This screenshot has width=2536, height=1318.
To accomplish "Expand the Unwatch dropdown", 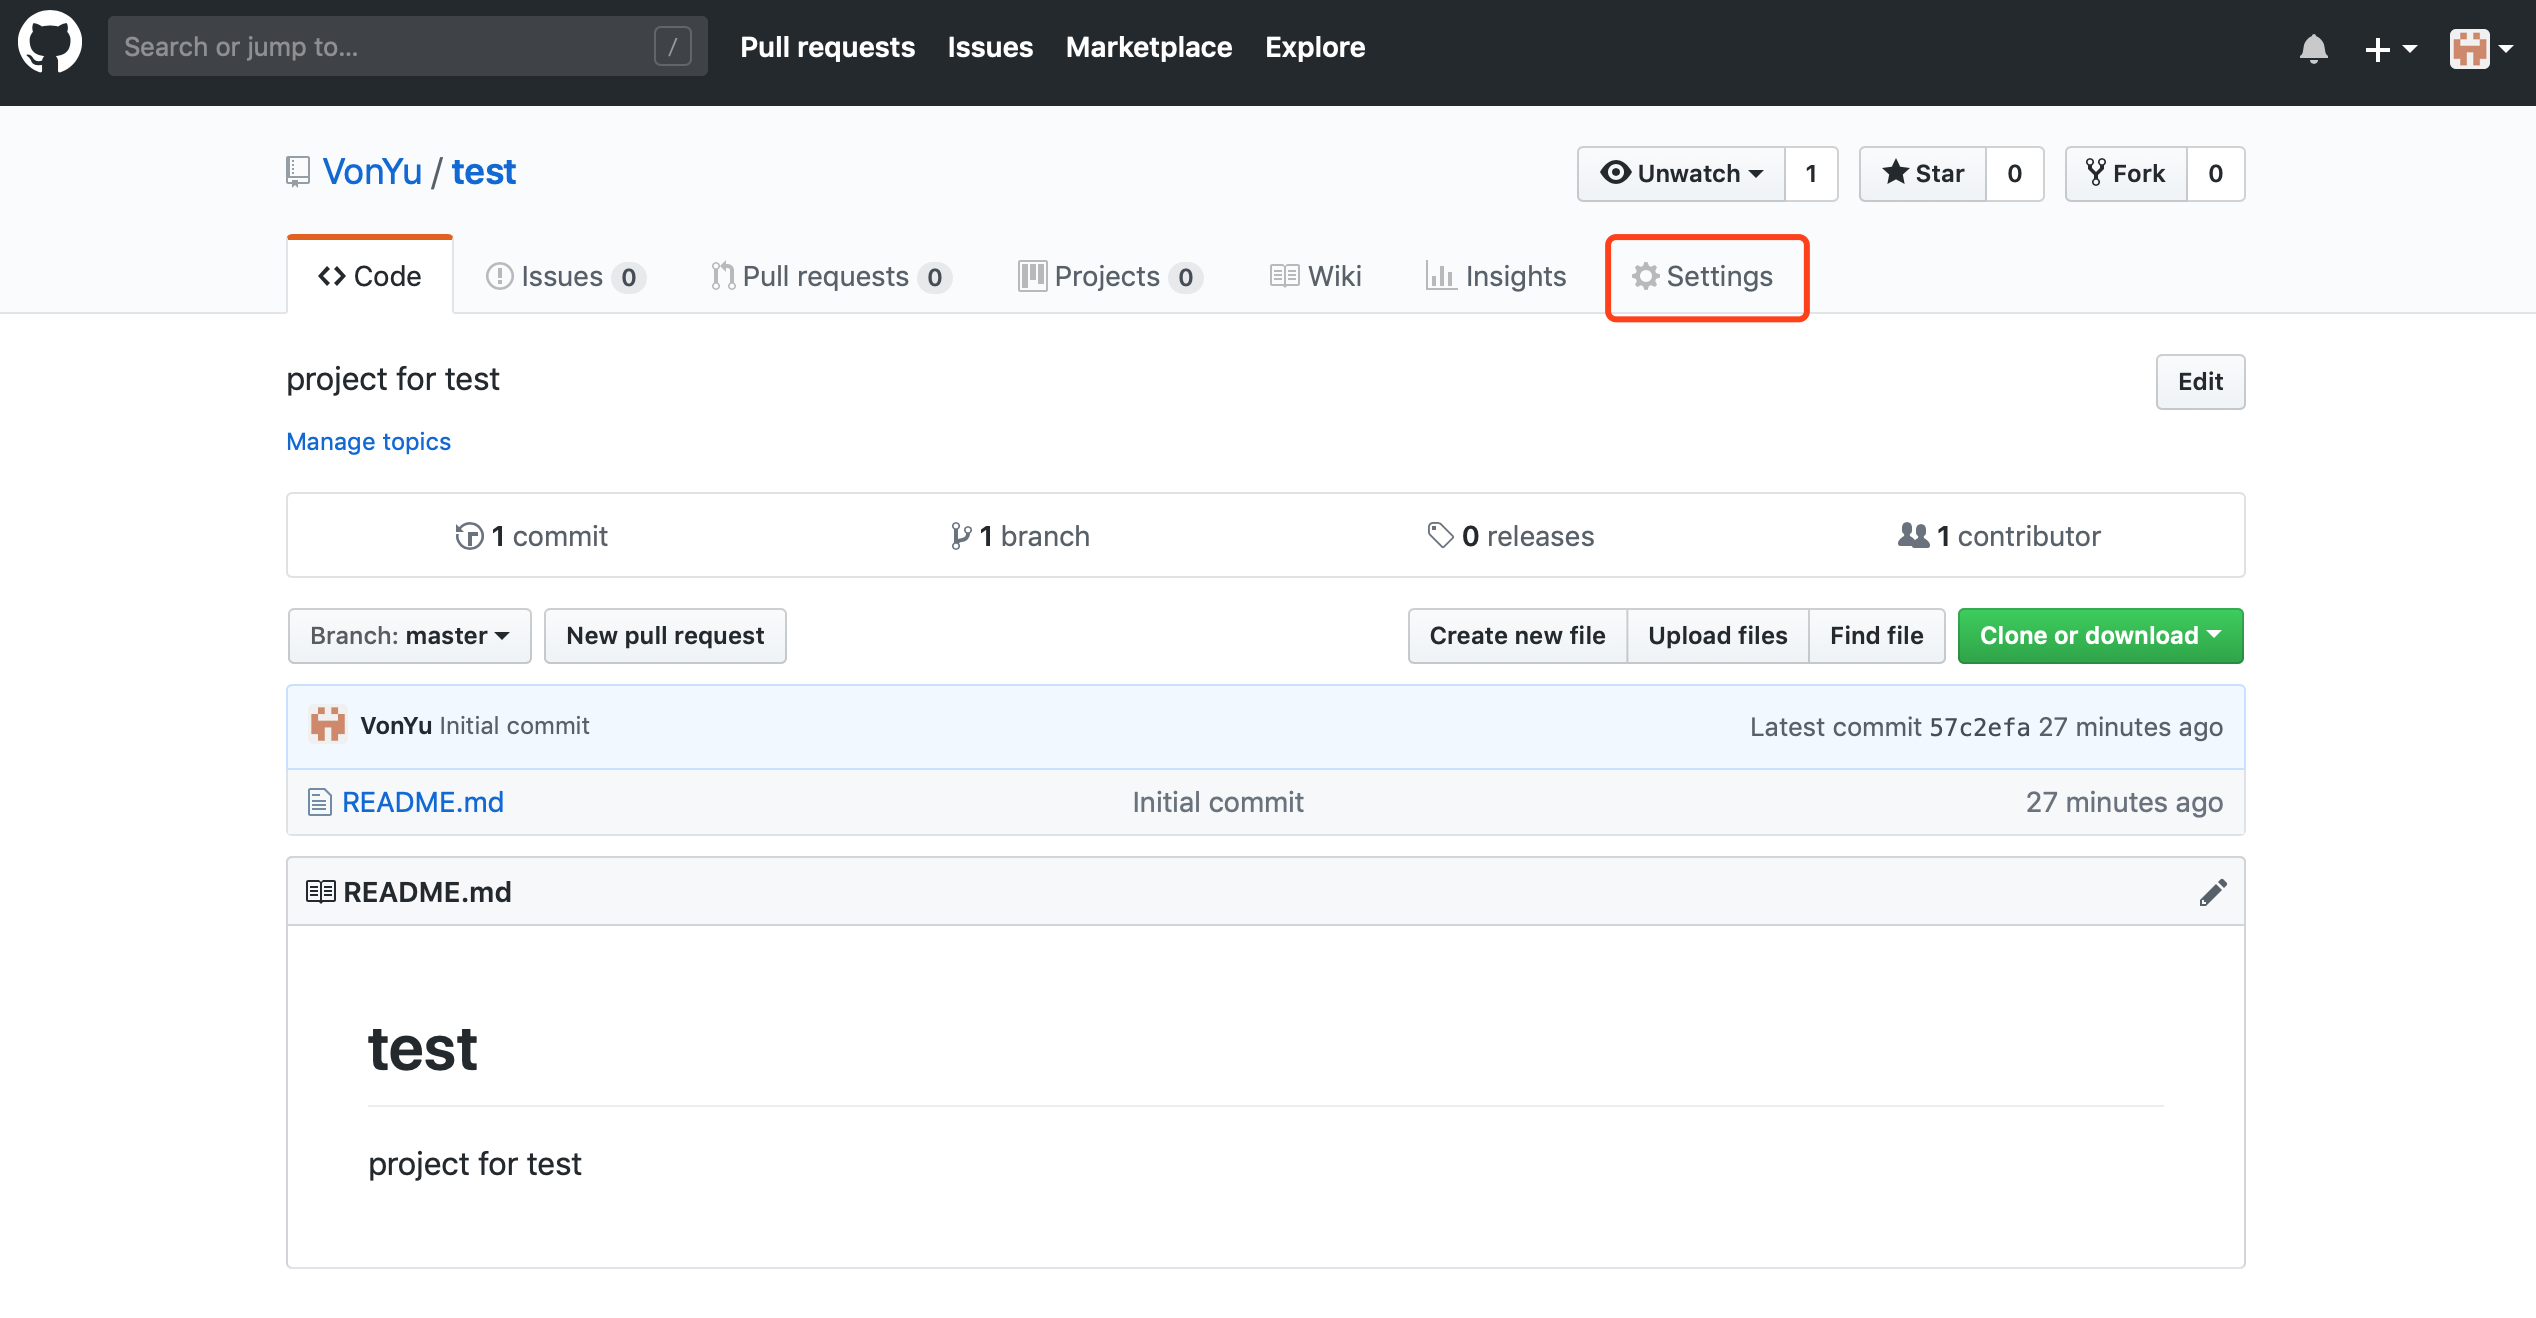I will 1681,174.
